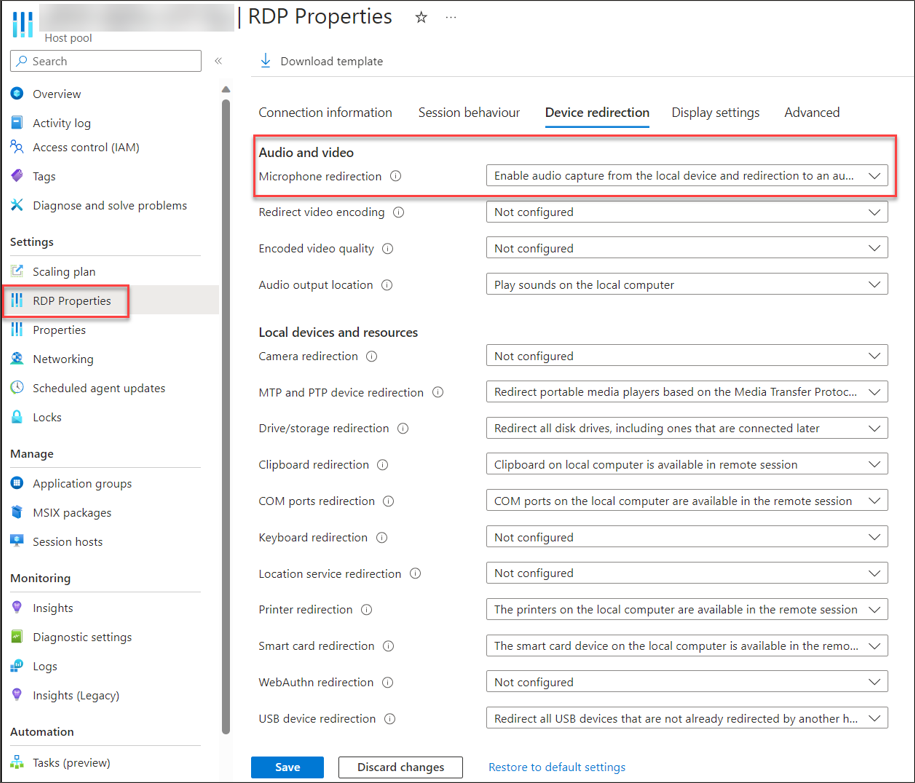Click the MSIX packages icon
The width and height of the screenshot is (915, 783).
(17, 512)
